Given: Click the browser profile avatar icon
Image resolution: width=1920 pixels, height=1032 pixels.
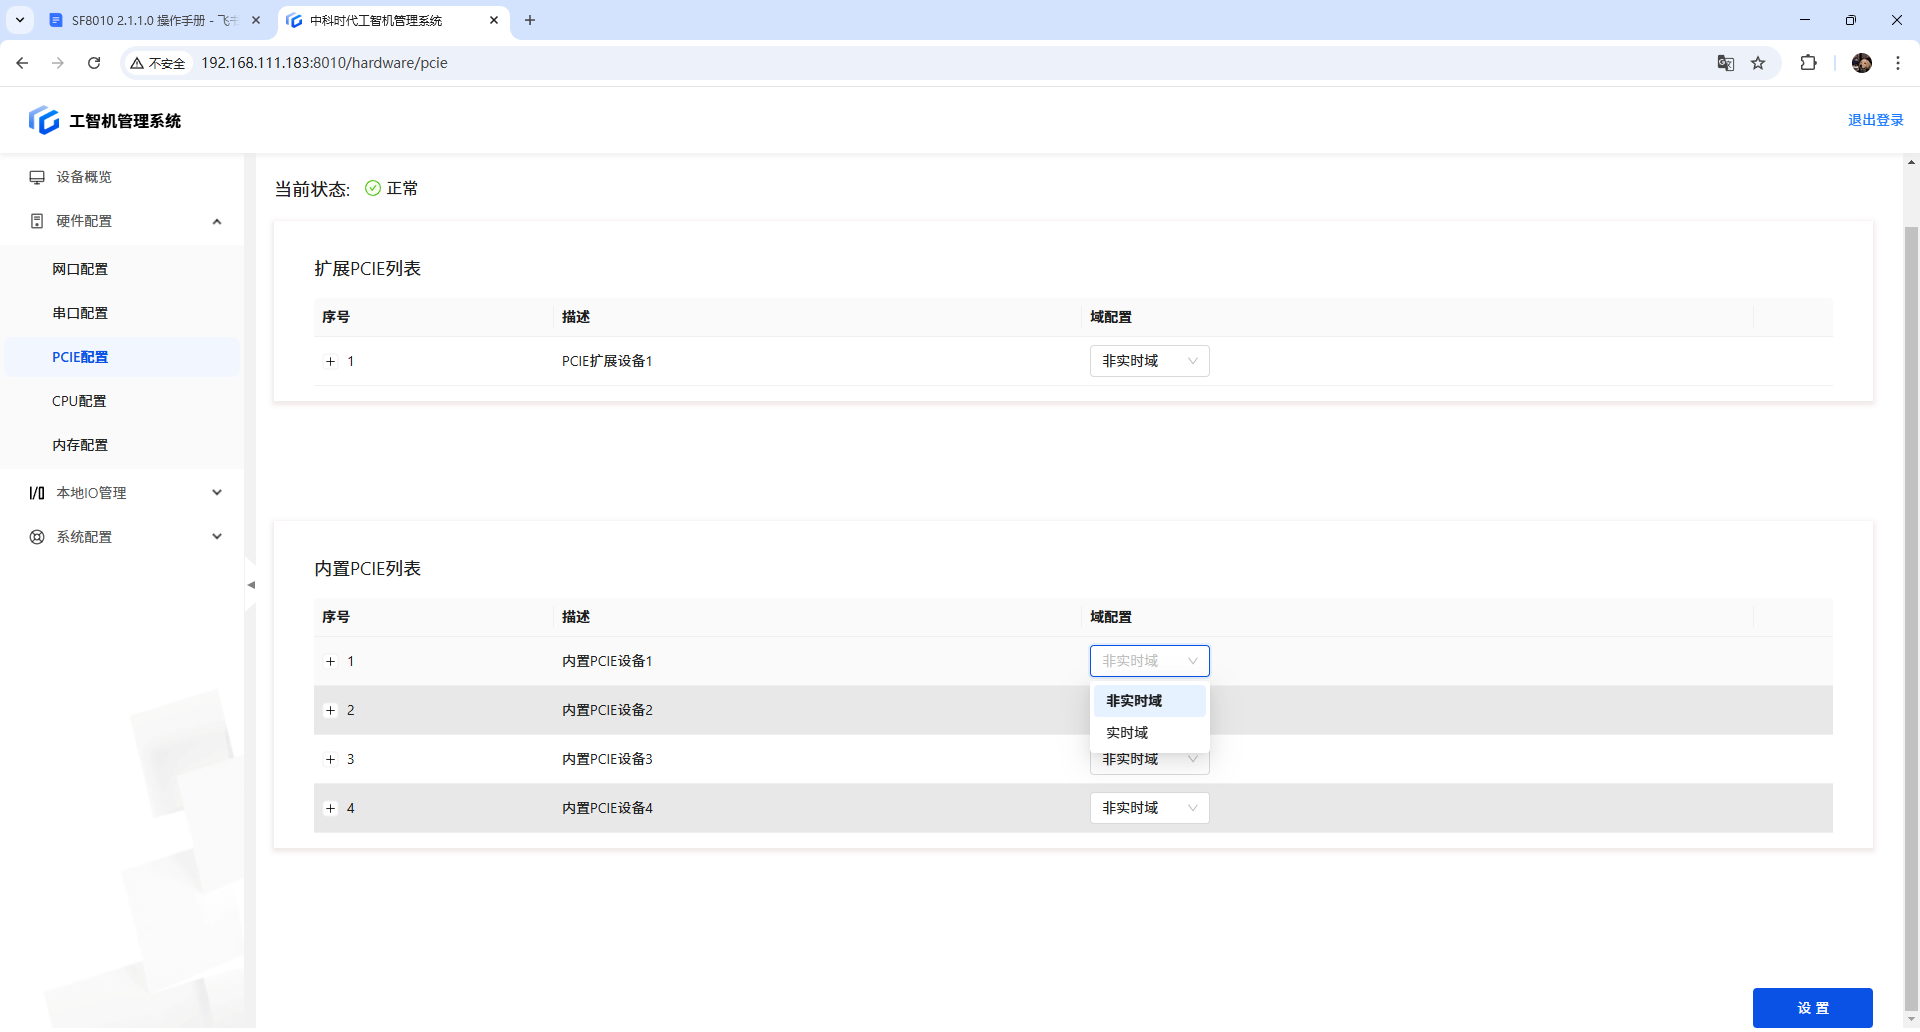Looking at the screenshot, I should 1861,63.
